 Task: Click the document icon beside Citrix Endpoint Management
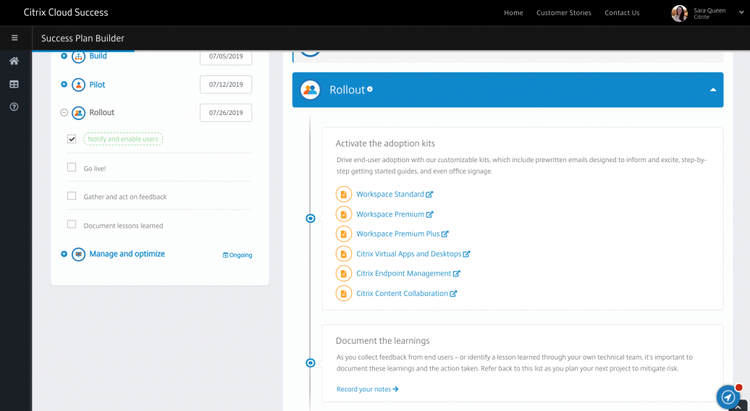coord(343,273)
